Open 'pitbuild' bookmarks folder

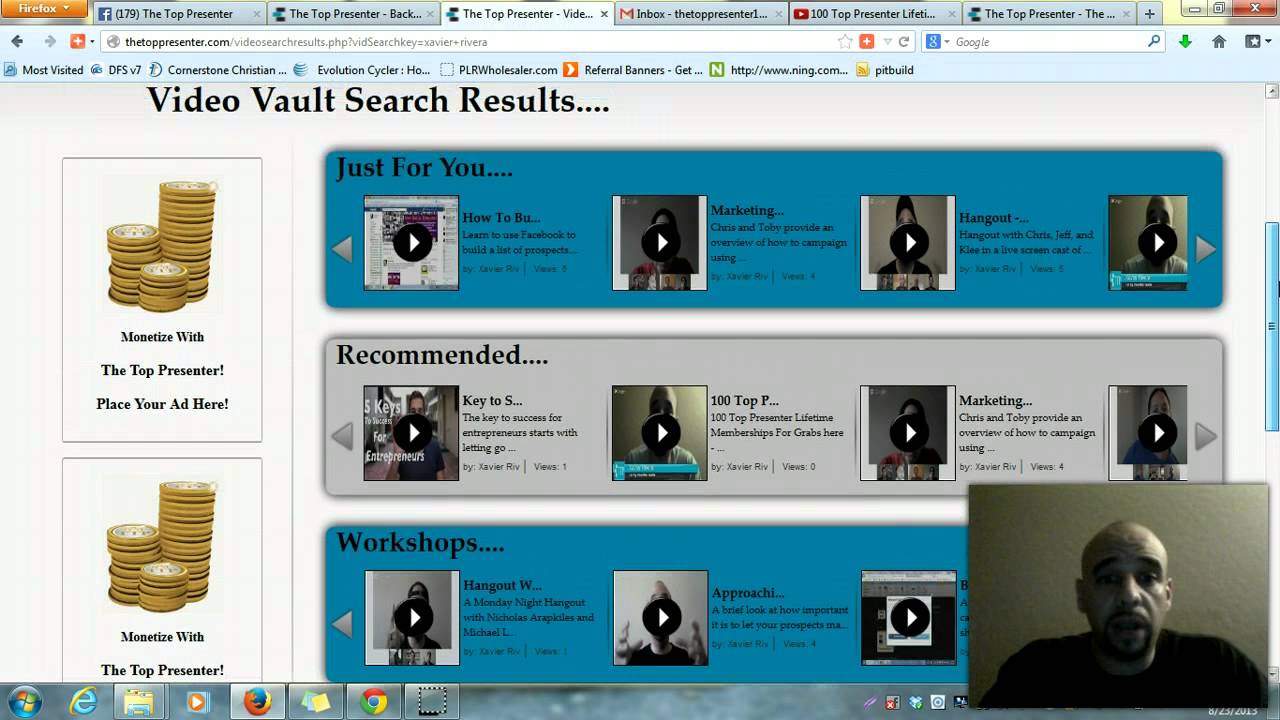[885, 70]
